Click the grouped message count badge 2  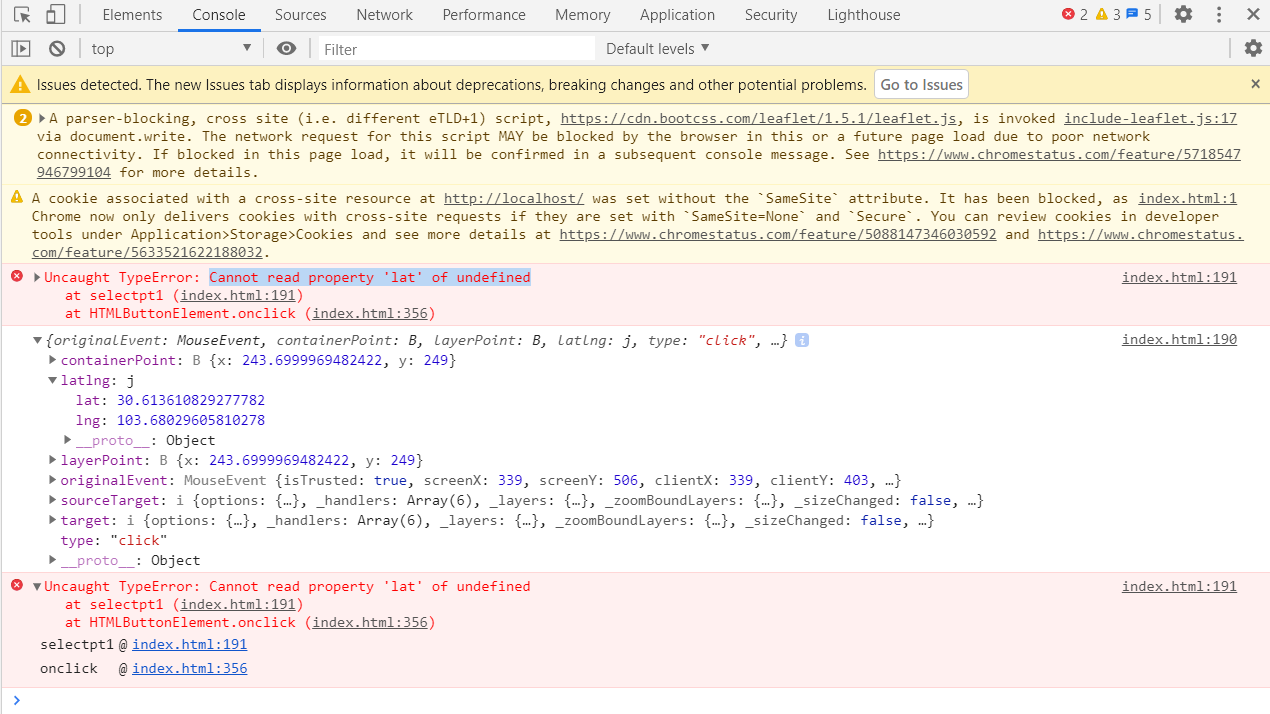[22, 118]
